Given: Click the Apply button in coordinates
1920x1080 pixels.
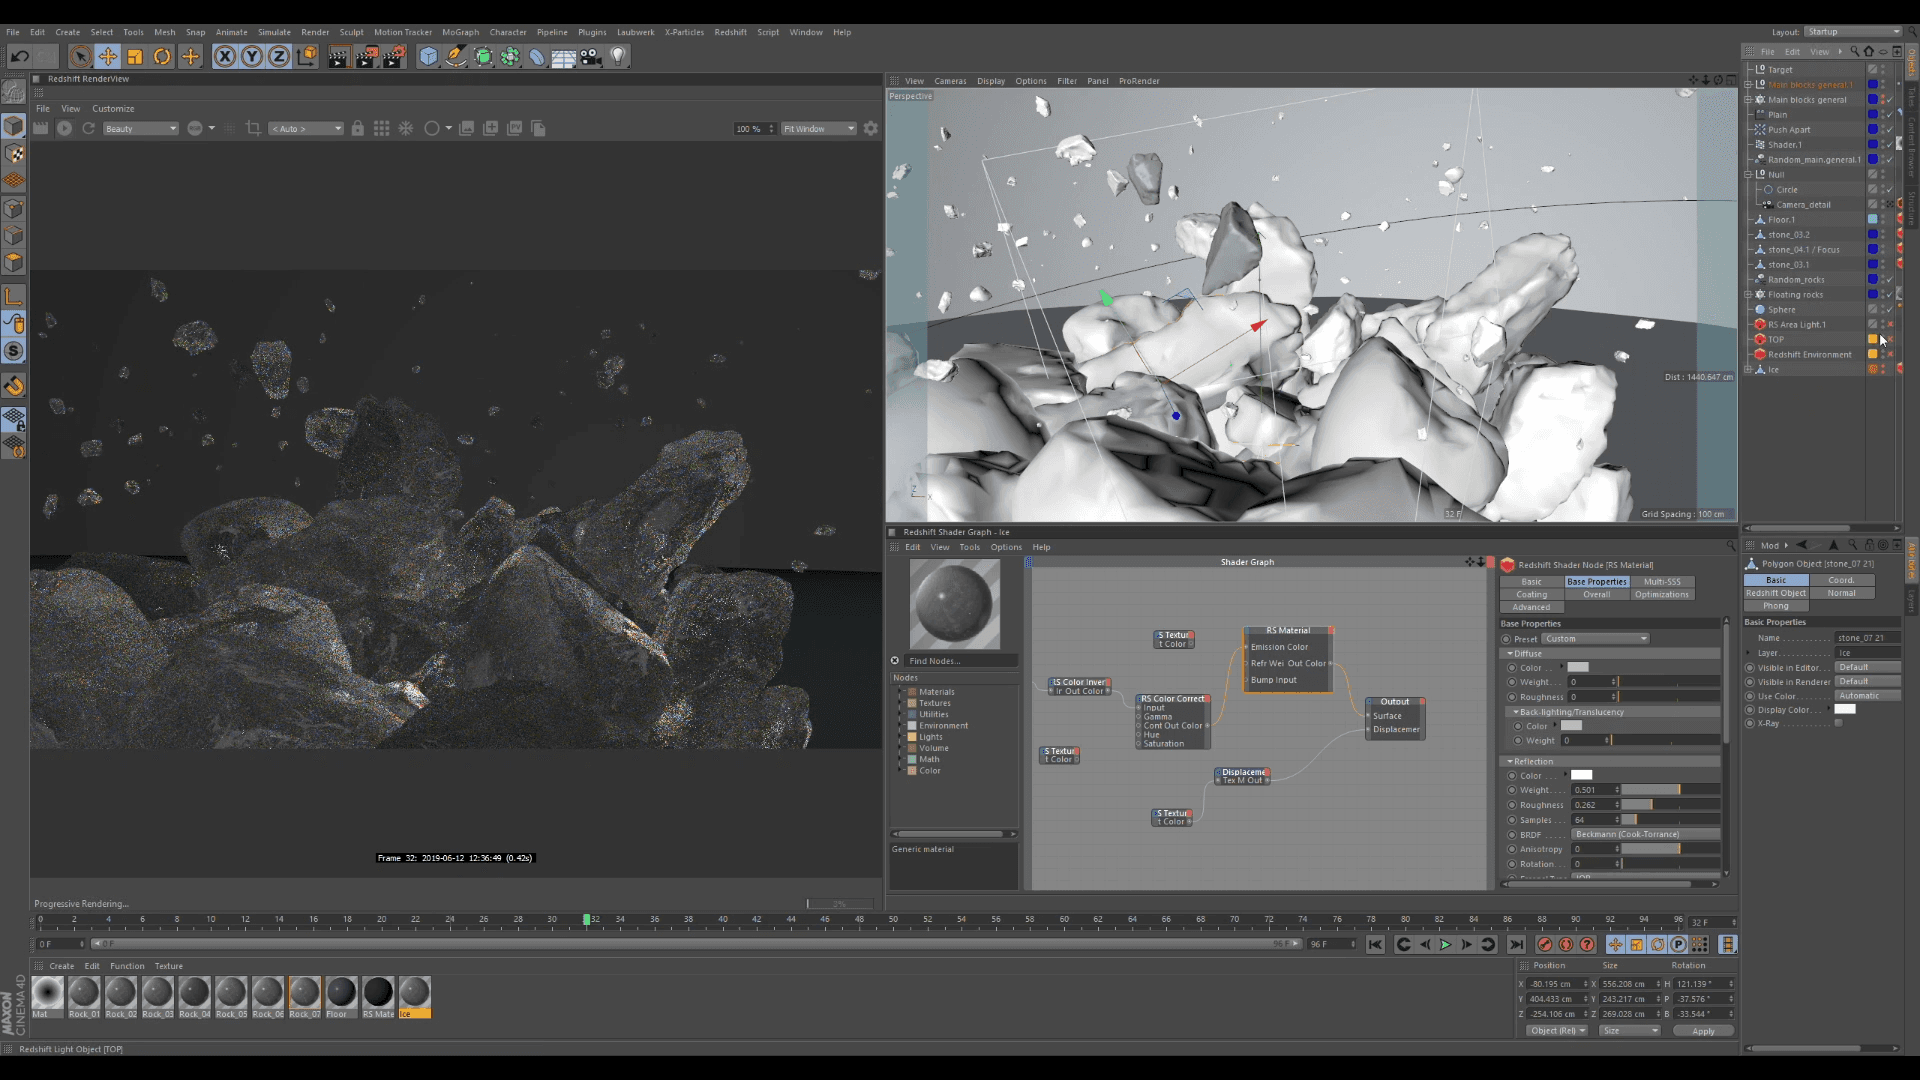Looking at the screenshot, I should (1703, 1031).
